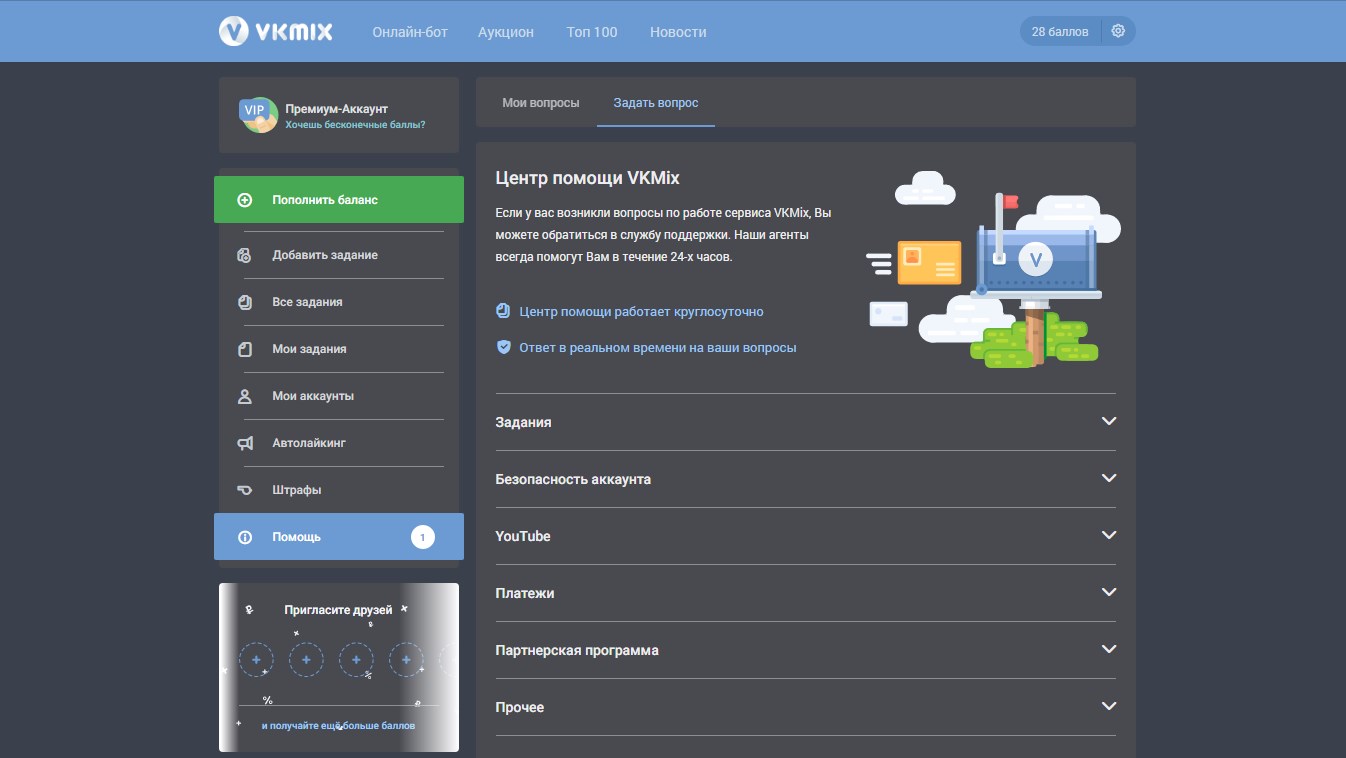The height and width of the screenshot is (758, 1346).
Task: Click the Мои аккаунты person icon
Action: tap(245, 396)
